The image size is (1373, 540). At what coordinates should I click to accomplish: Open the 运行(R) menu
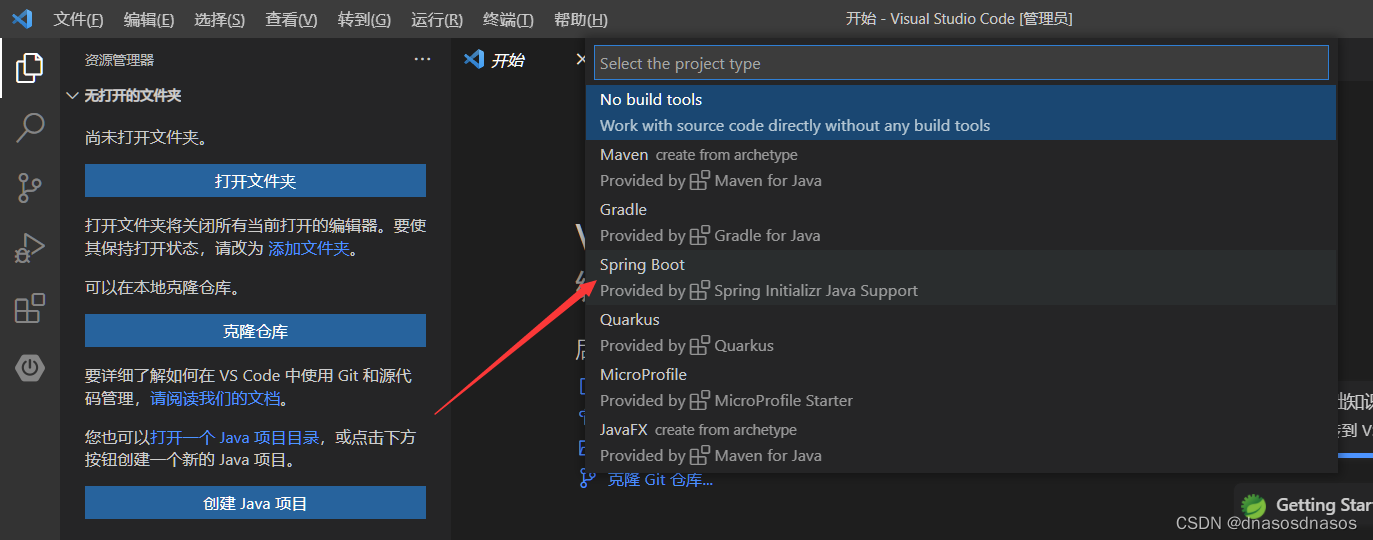[x=437, y=20]
